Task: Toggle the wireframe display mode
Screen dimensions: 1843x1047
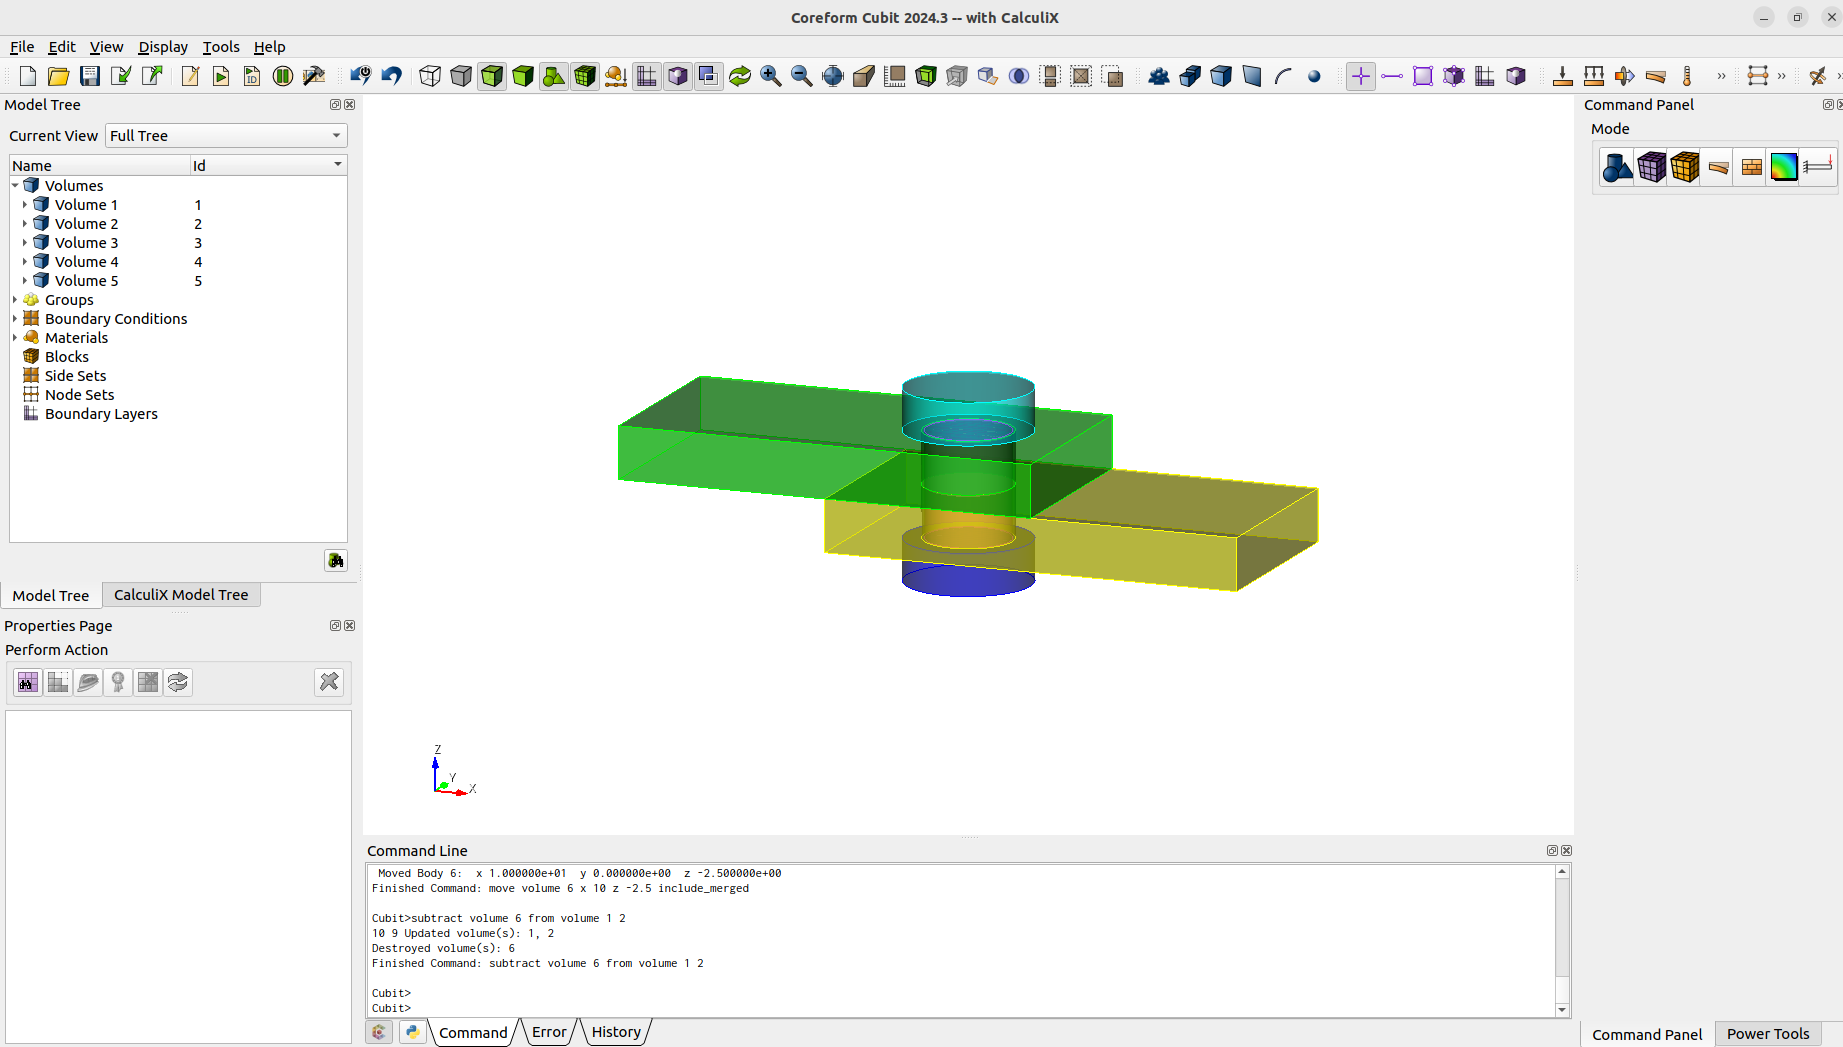Action: click(429, 75)
